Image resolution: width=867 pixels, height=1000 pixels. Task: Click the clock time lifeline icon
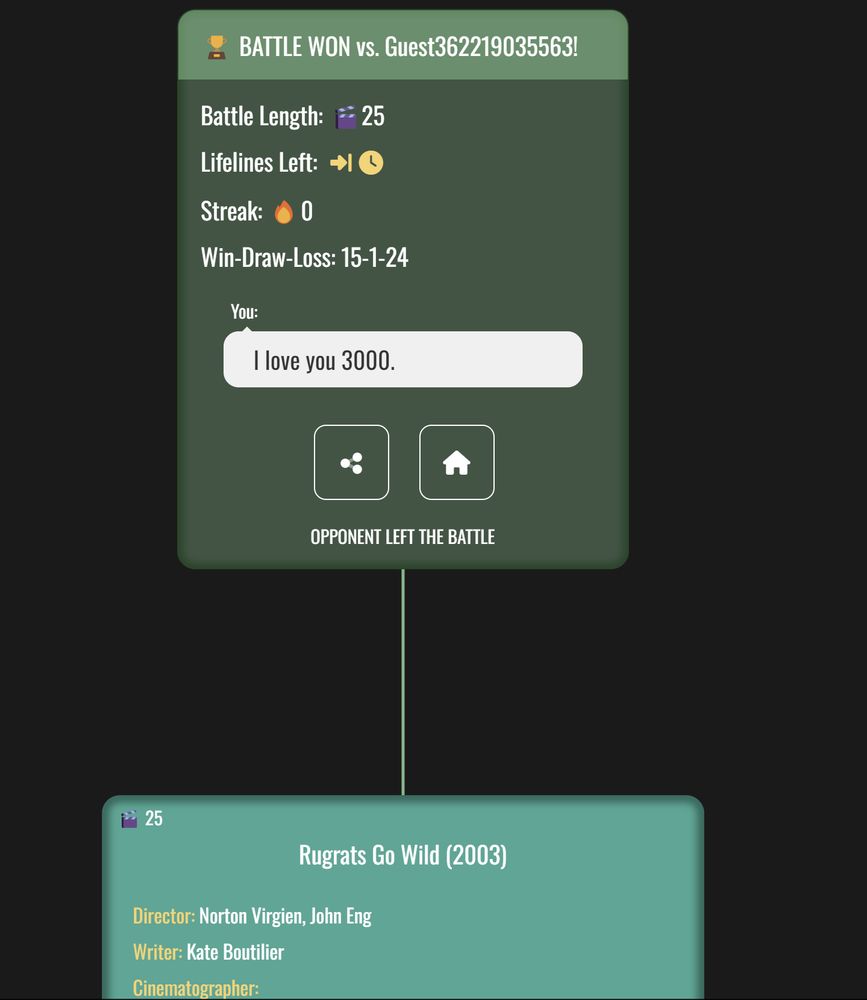click(371, 163)
